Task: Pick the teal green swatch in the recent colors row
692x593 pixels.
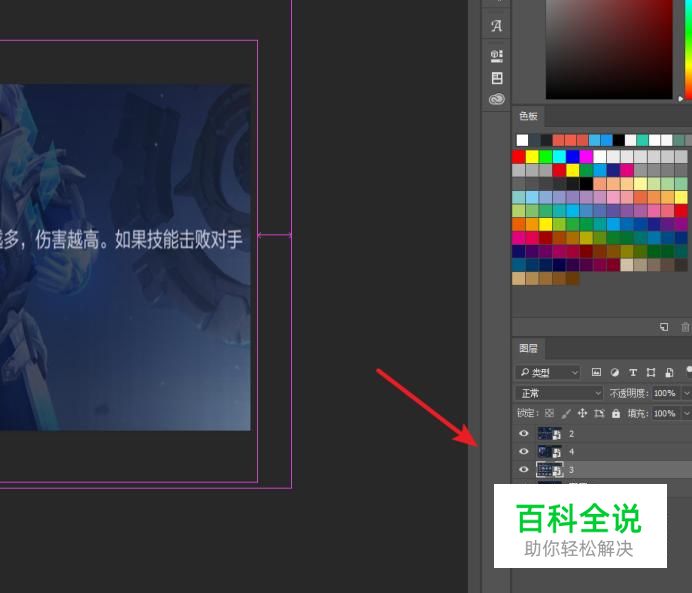Action: (643, 140)
